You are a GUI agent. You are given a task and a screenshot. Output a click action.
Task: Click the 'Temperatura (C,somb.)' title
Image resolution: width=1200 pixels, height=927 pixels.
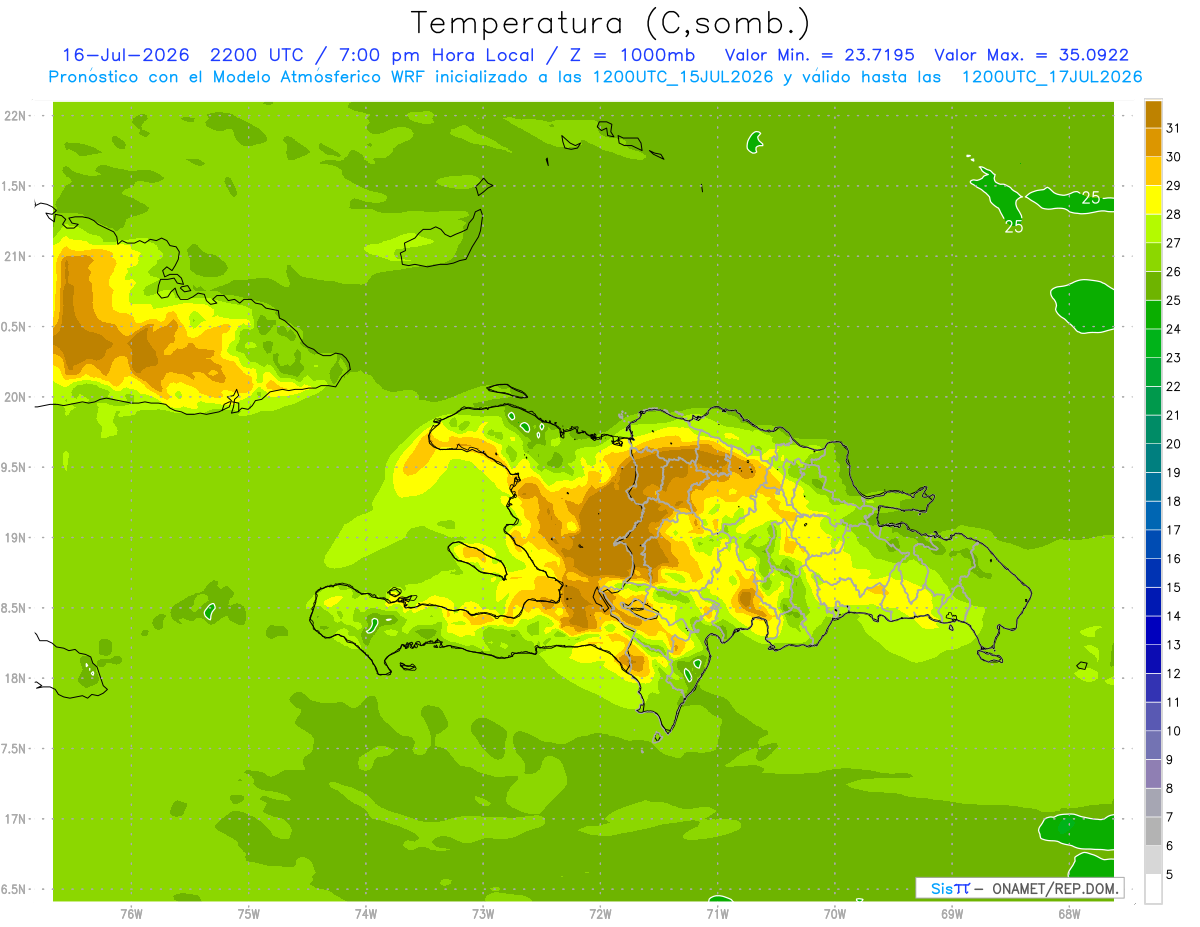pyautogui.click(x=611, y=23)
